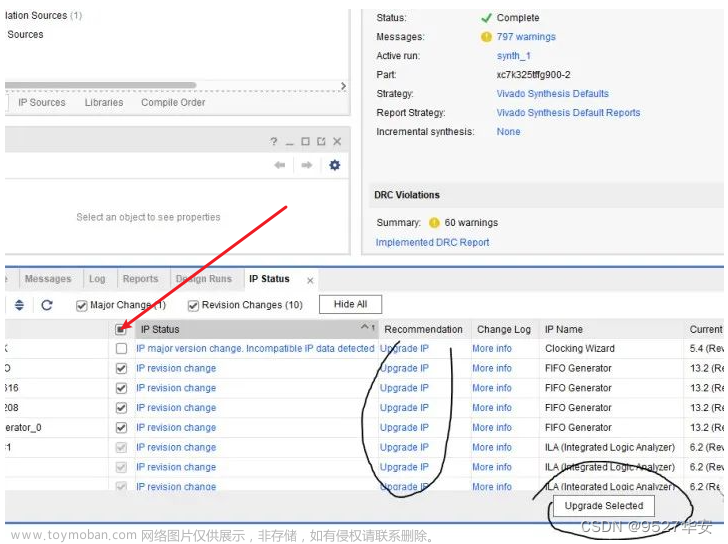Click the Upgrade Selected button
728x544 pixels.
click(604, 505)
